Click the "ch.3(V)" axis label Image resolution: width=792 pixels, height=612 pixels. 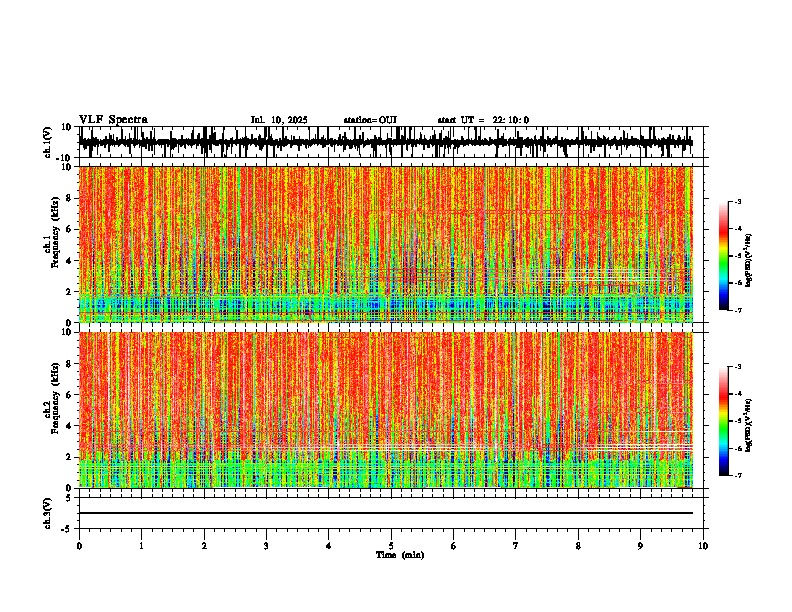(48, 513)
